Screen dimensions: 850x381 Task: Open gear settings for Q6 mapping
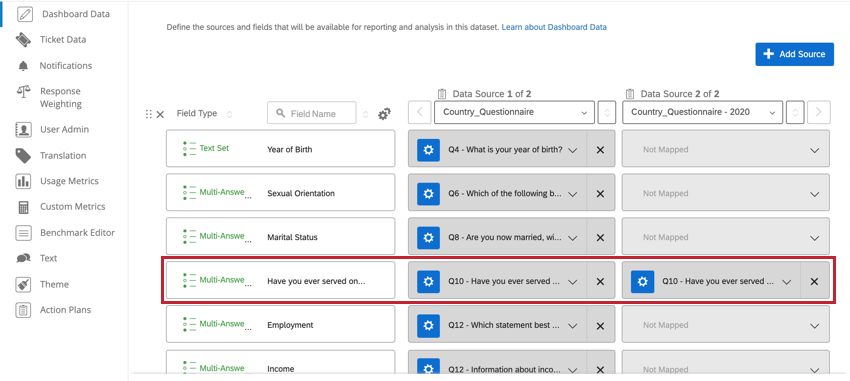pyautogui.click(x=428, y=193)
